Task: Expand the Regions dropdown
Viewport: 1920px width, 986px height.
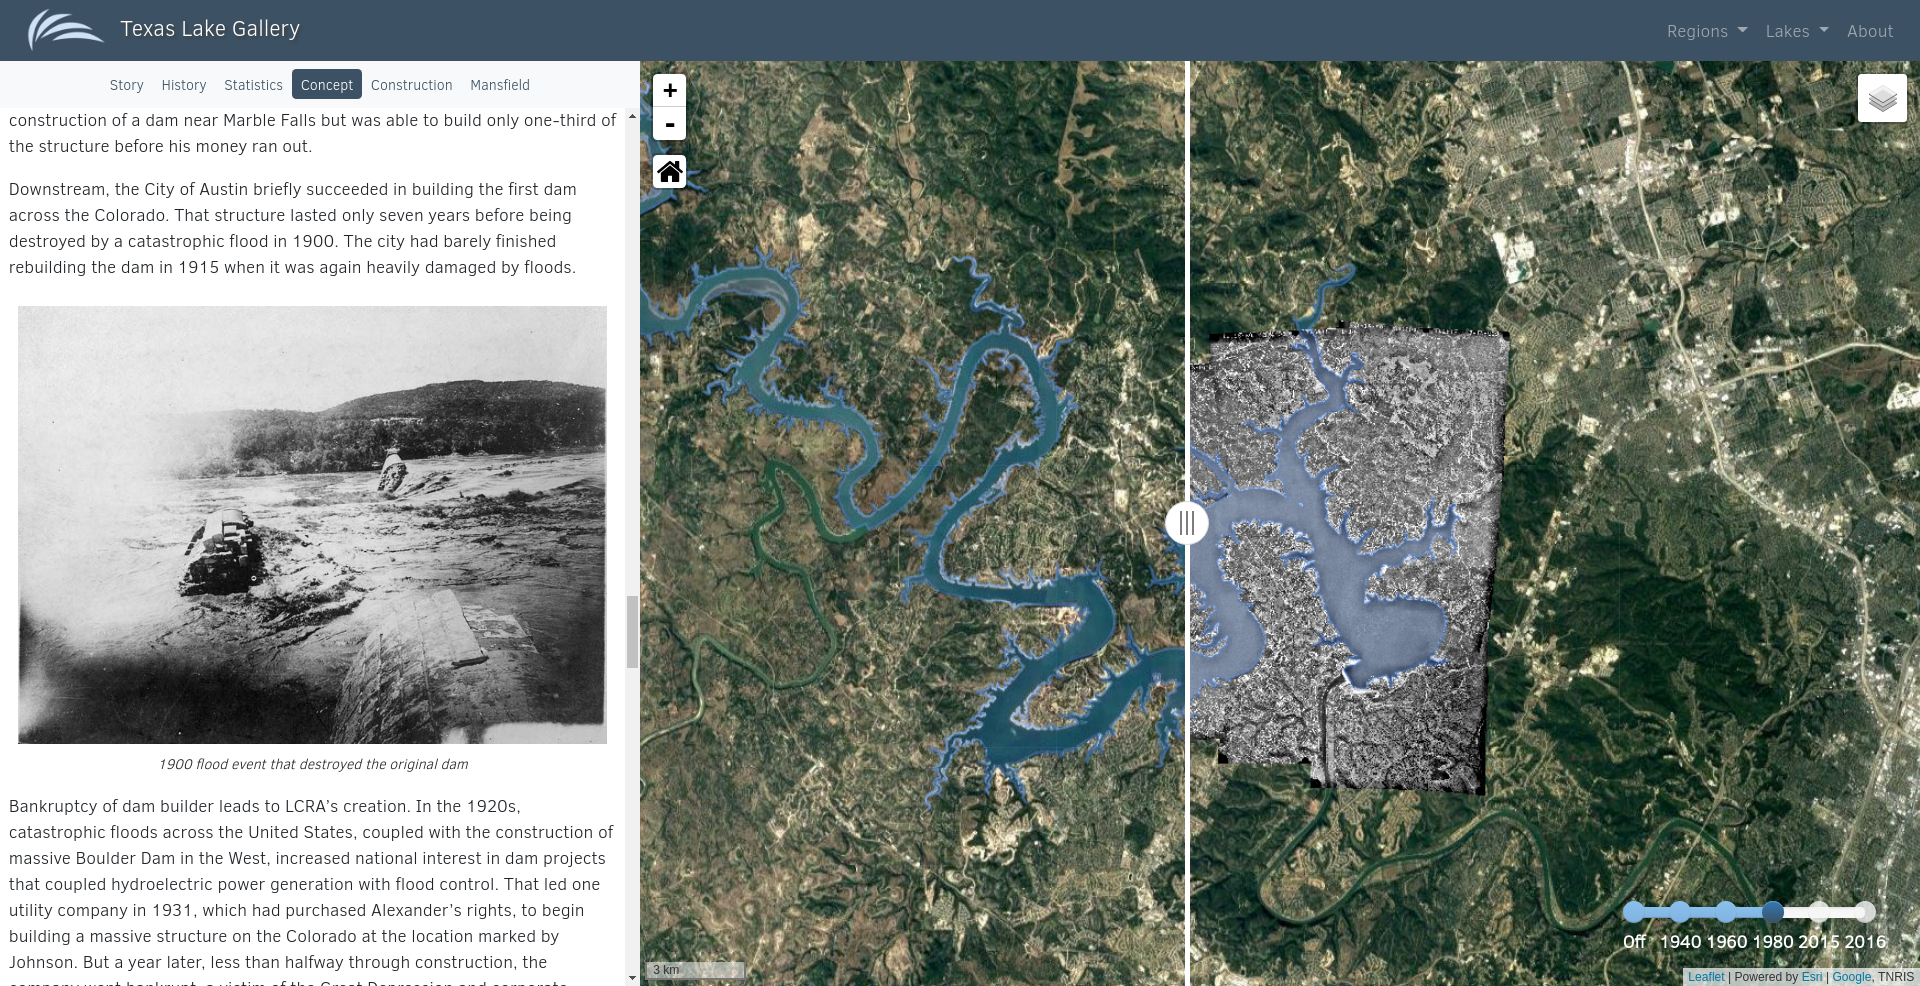Action: click(x=1706, y=31)
